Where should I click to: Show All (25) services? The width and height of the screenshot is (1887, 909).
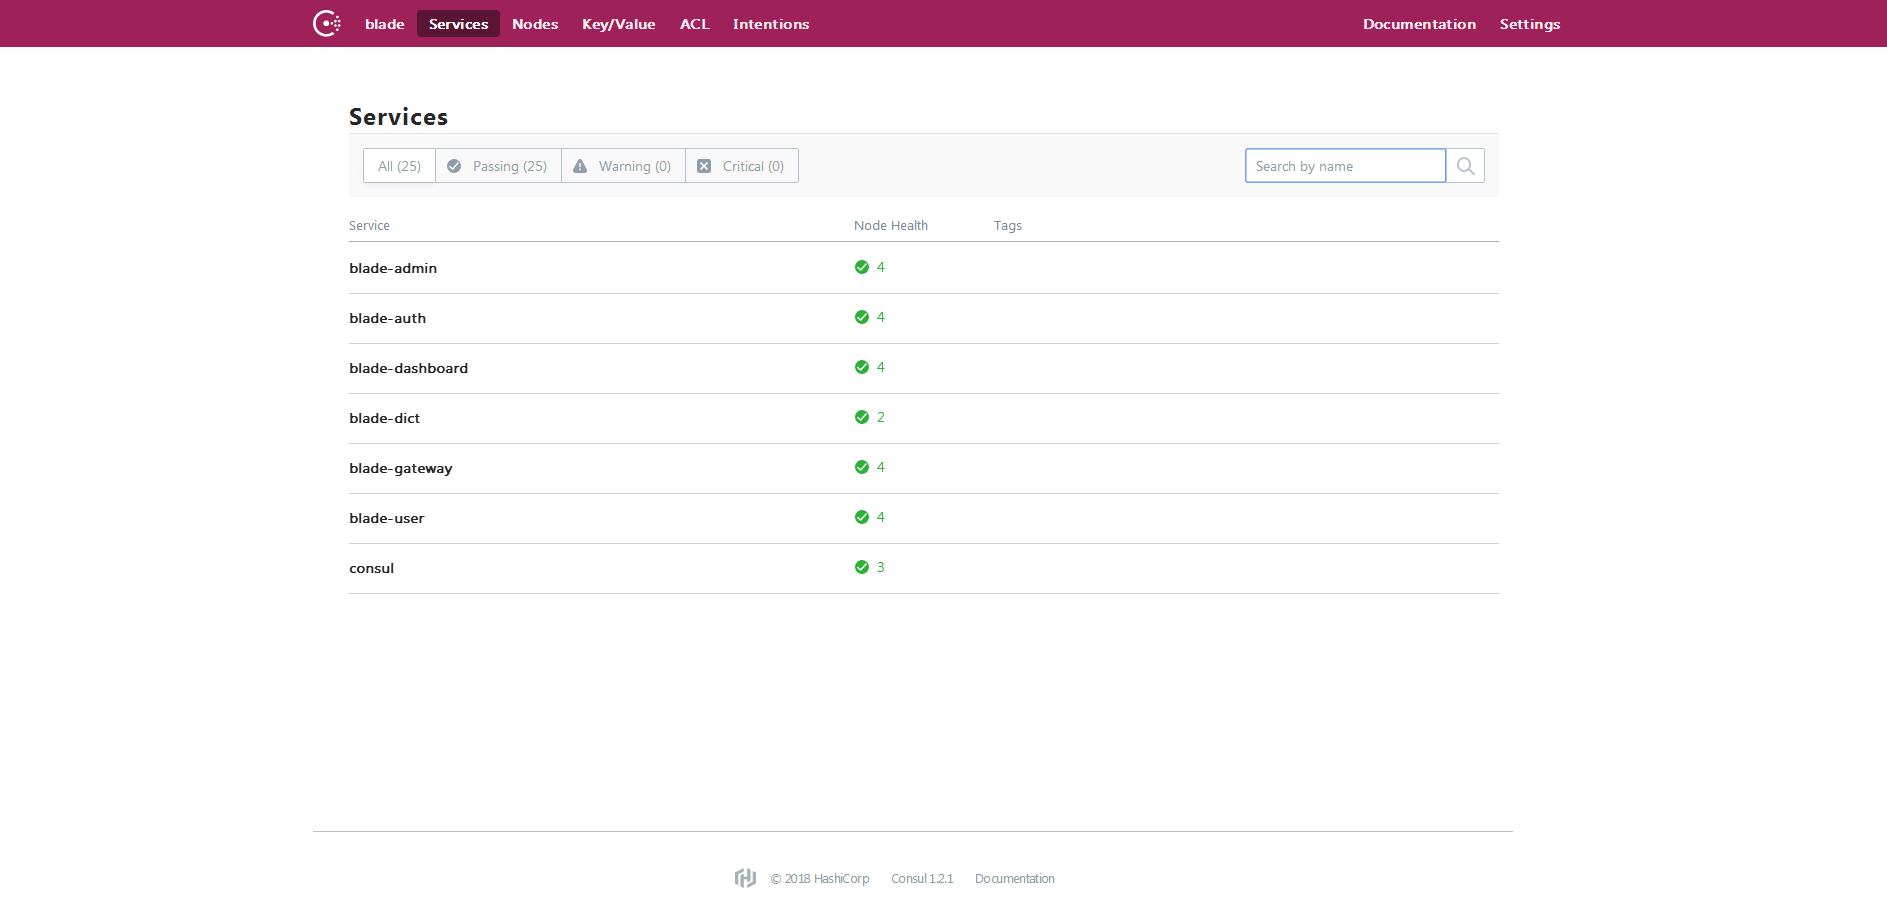click(x=399, y=166)
